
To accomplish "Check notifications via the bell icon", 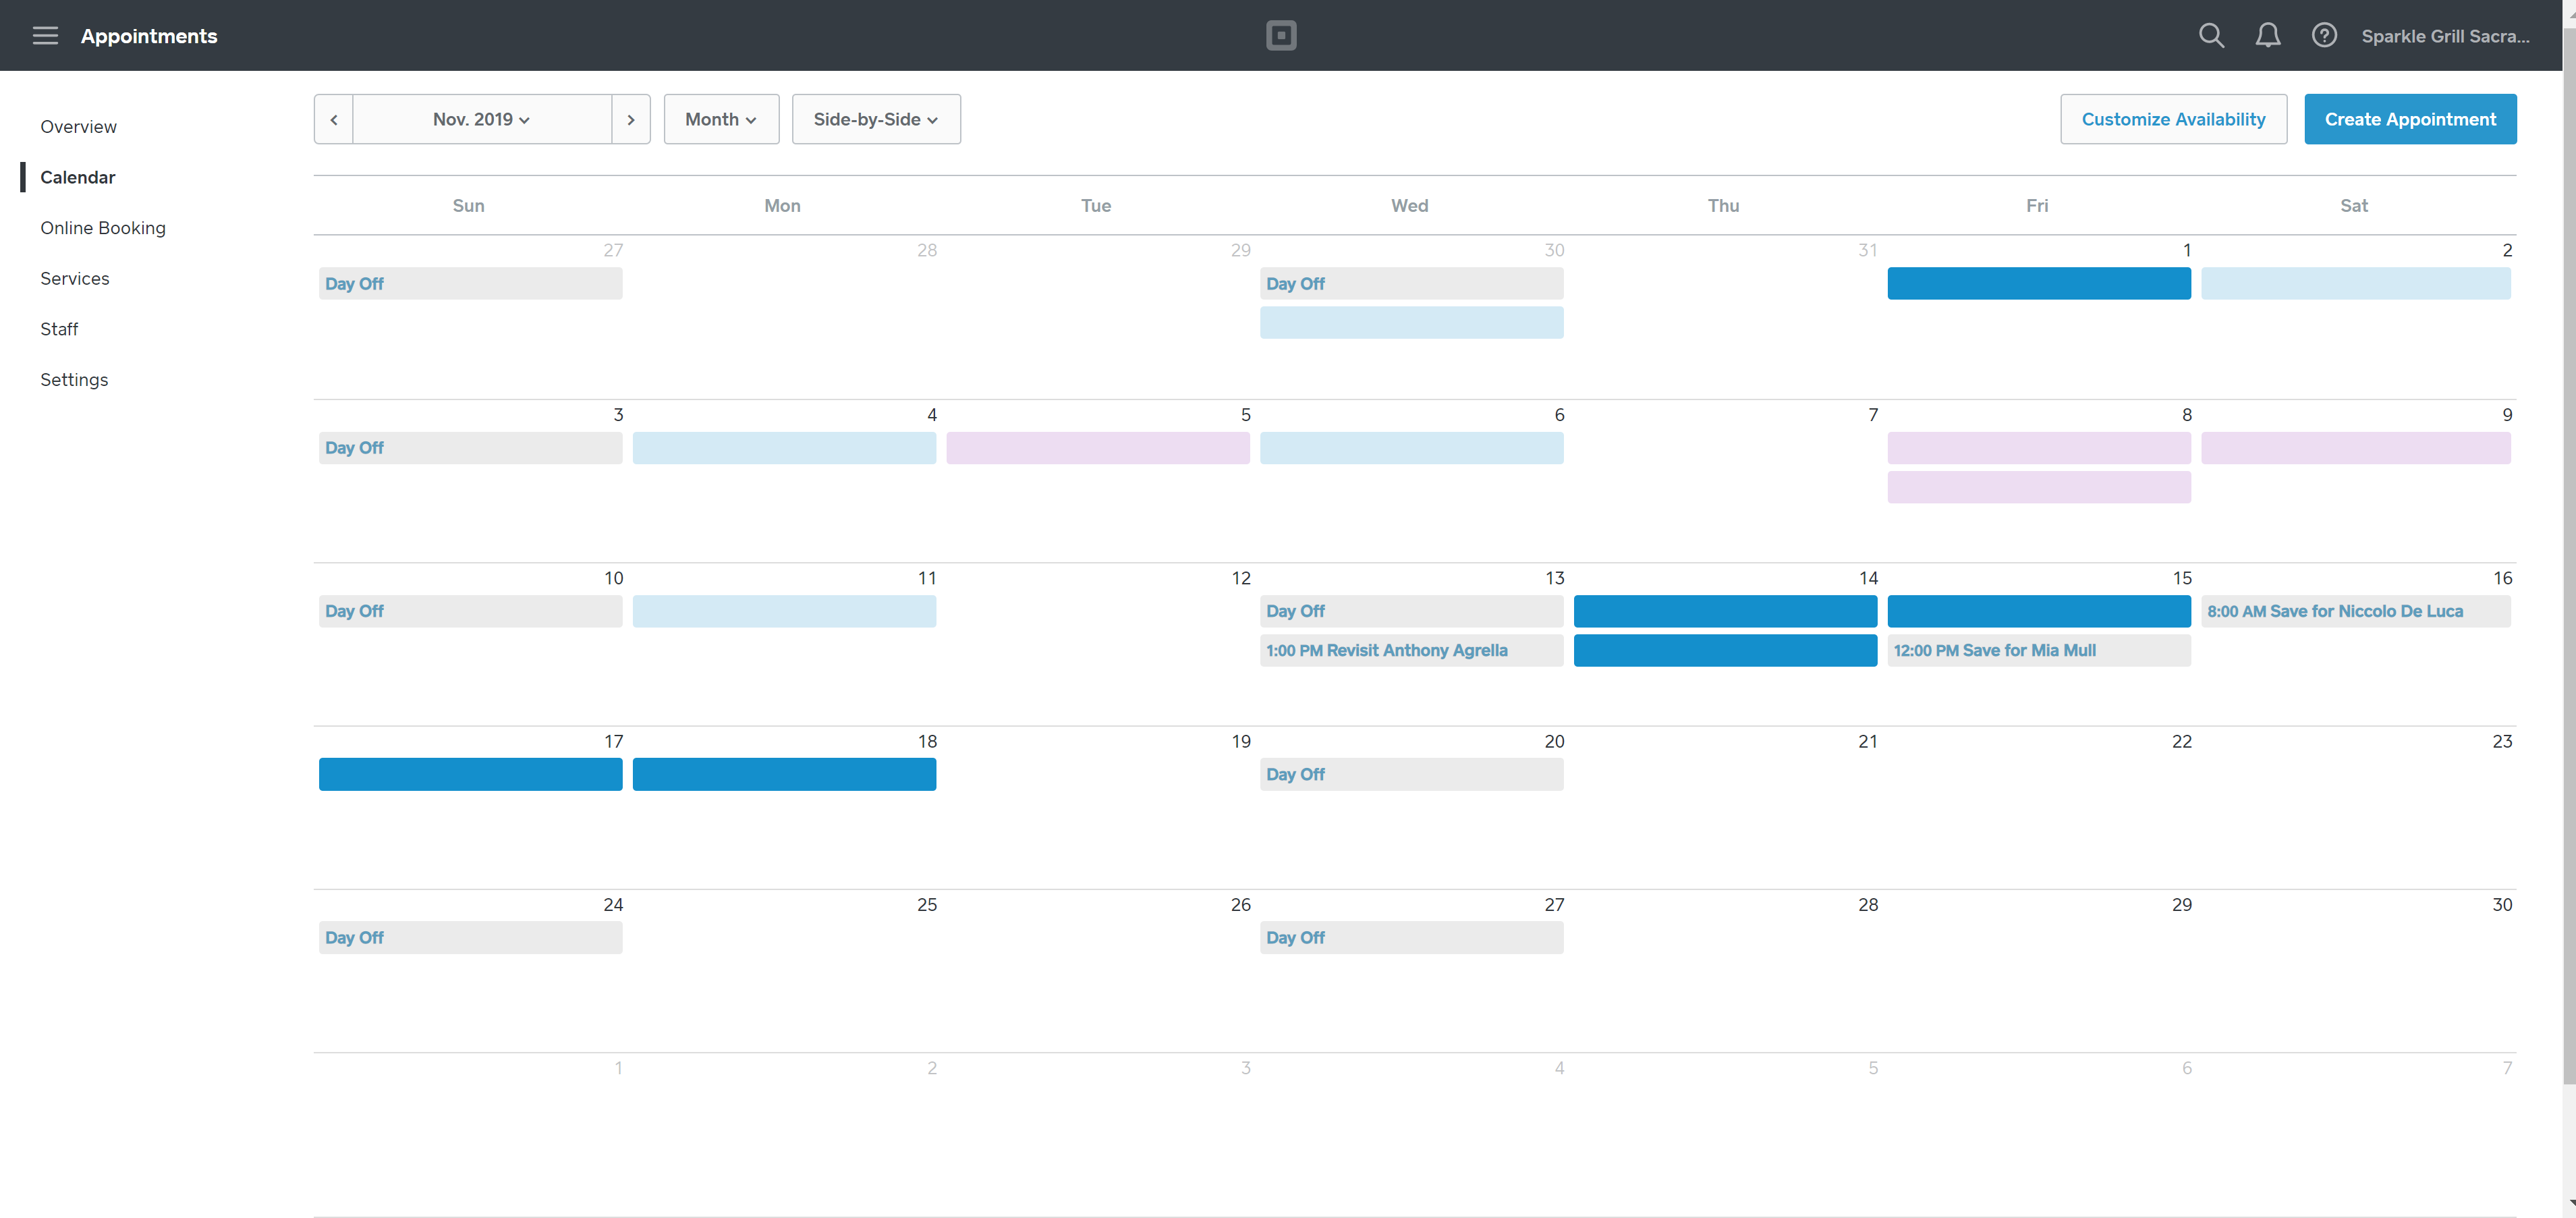I will [2268, 35].
